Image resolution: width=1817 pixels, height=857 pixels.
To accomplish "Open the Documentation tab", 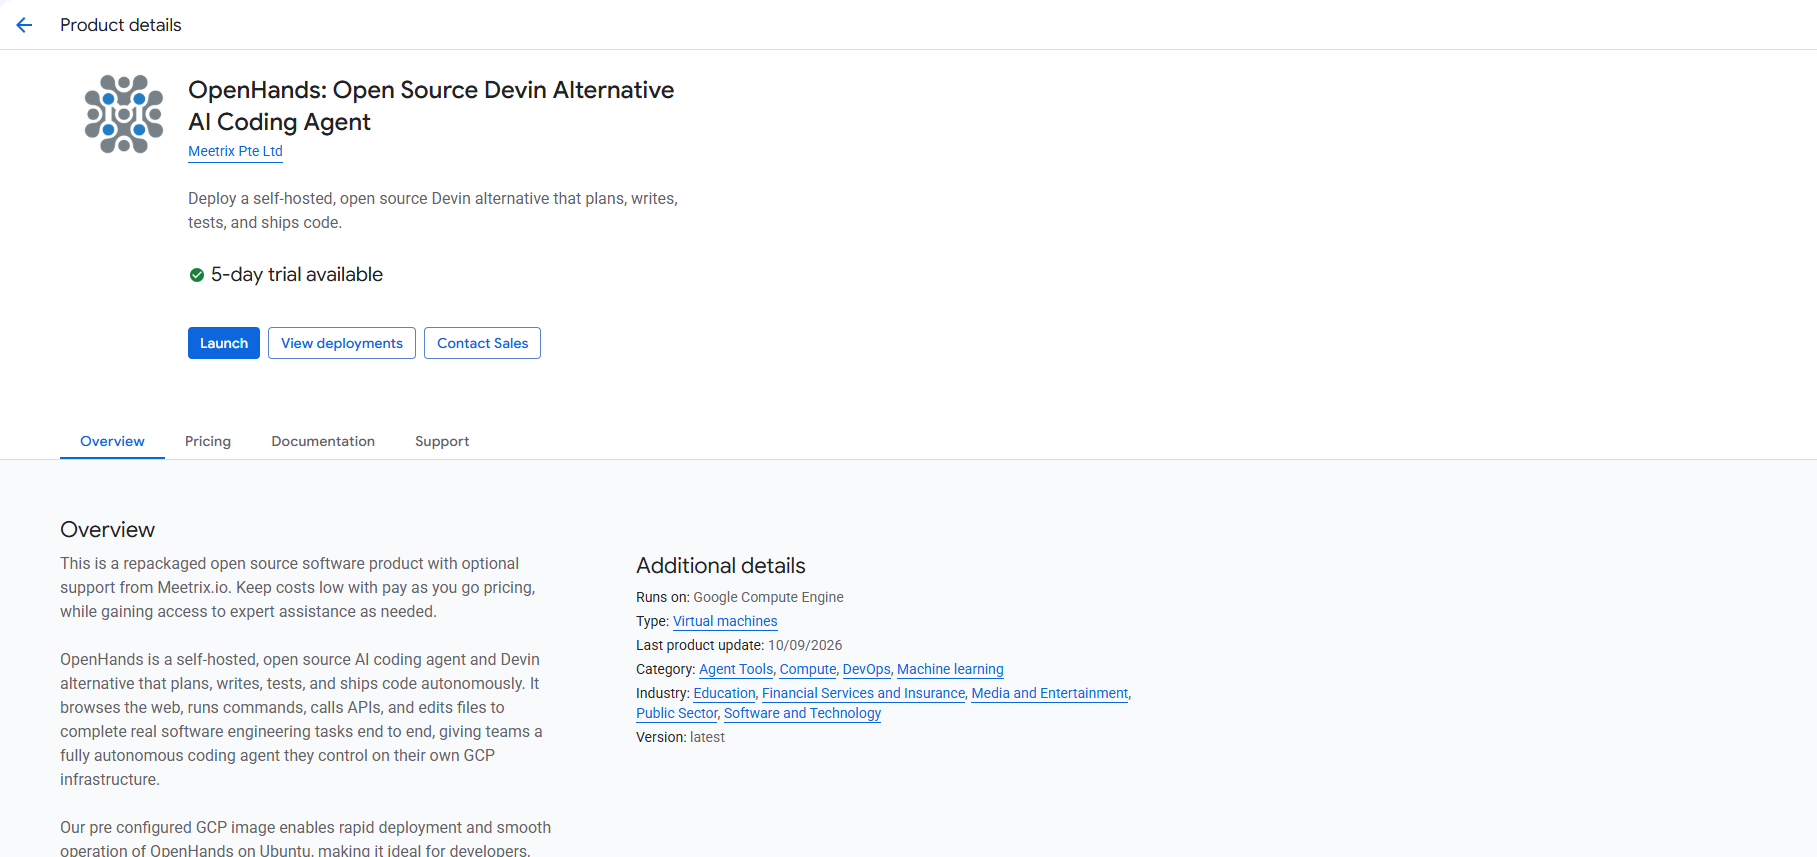I will (x=323, y=441).
